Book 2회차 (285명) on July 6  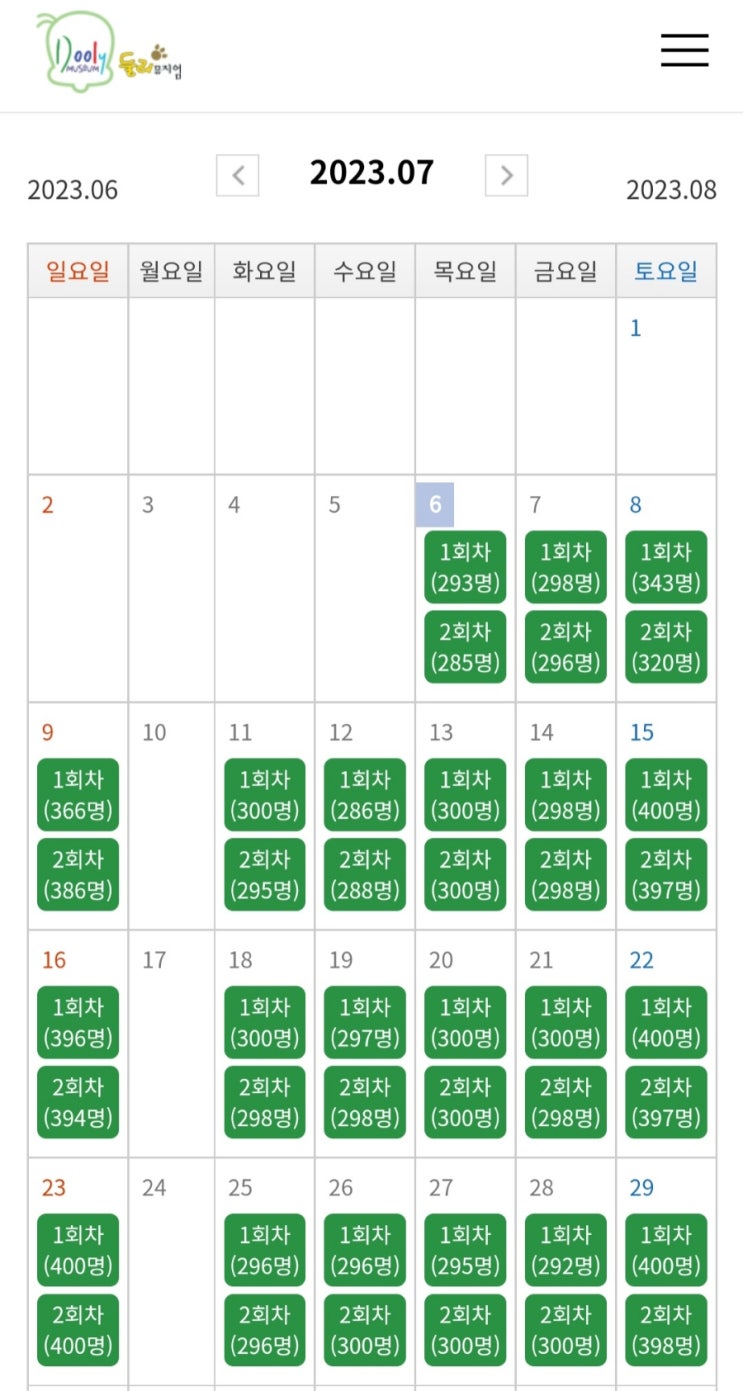click(x=465, y=647)
